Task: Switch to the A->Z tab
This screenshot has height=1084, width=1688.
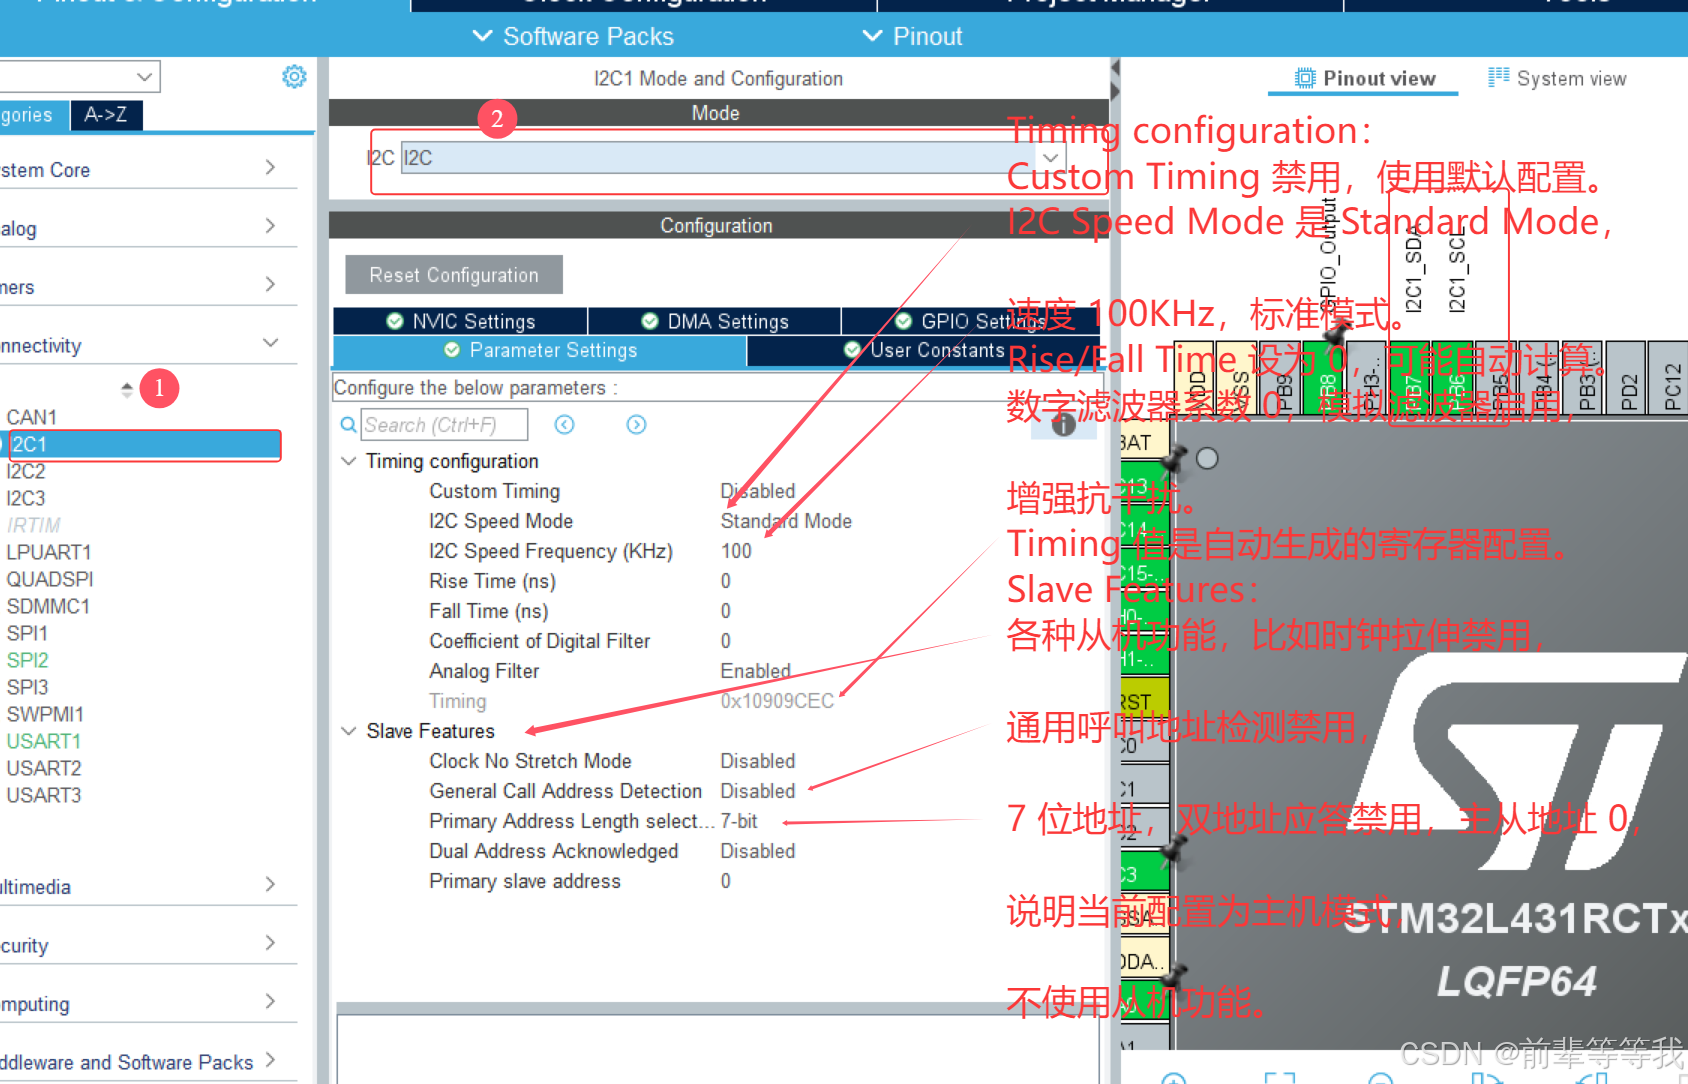Action: point(106,115)
